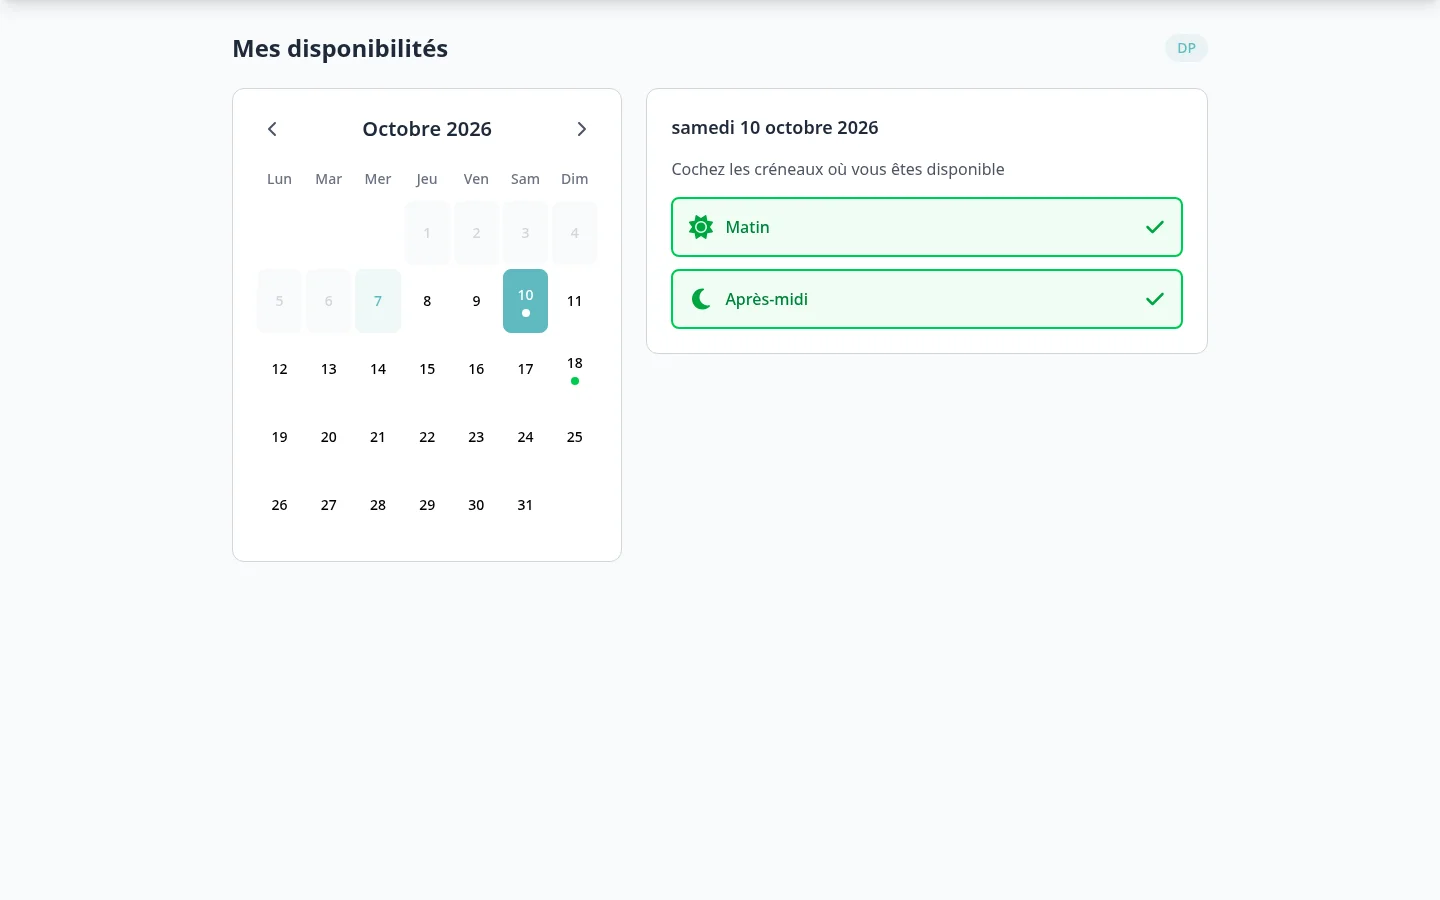Choose October 9 on the calendar
Image resolution: width=1440 pixels, height=900 pixels.
click(476, 301)
